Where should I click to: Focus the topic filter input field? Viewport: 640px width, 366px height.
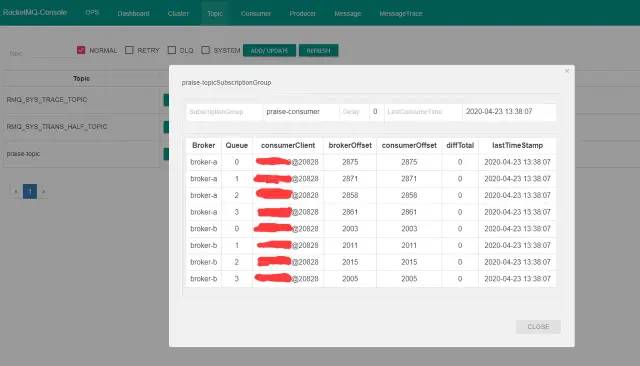(x=51, y=52)
